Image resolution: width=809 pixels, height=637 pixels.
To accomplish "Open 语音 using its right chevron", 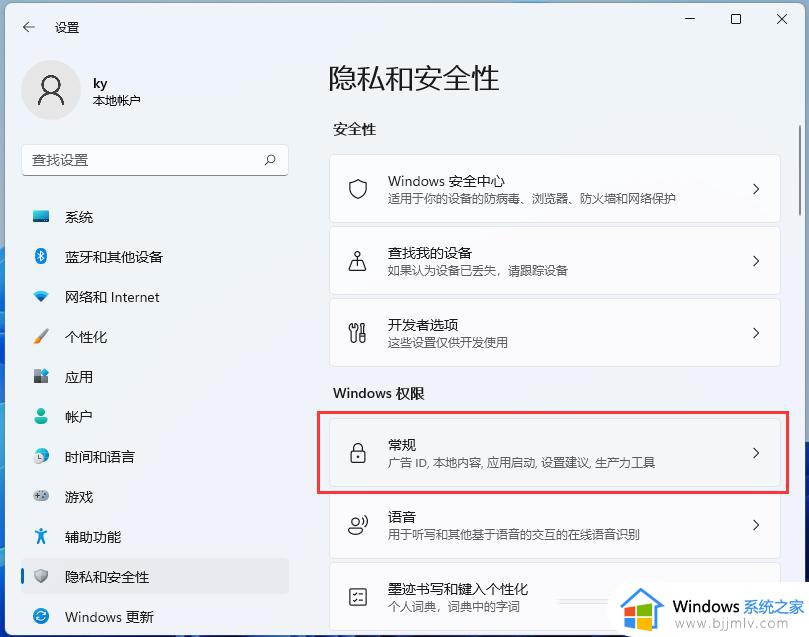I will 756,525.
